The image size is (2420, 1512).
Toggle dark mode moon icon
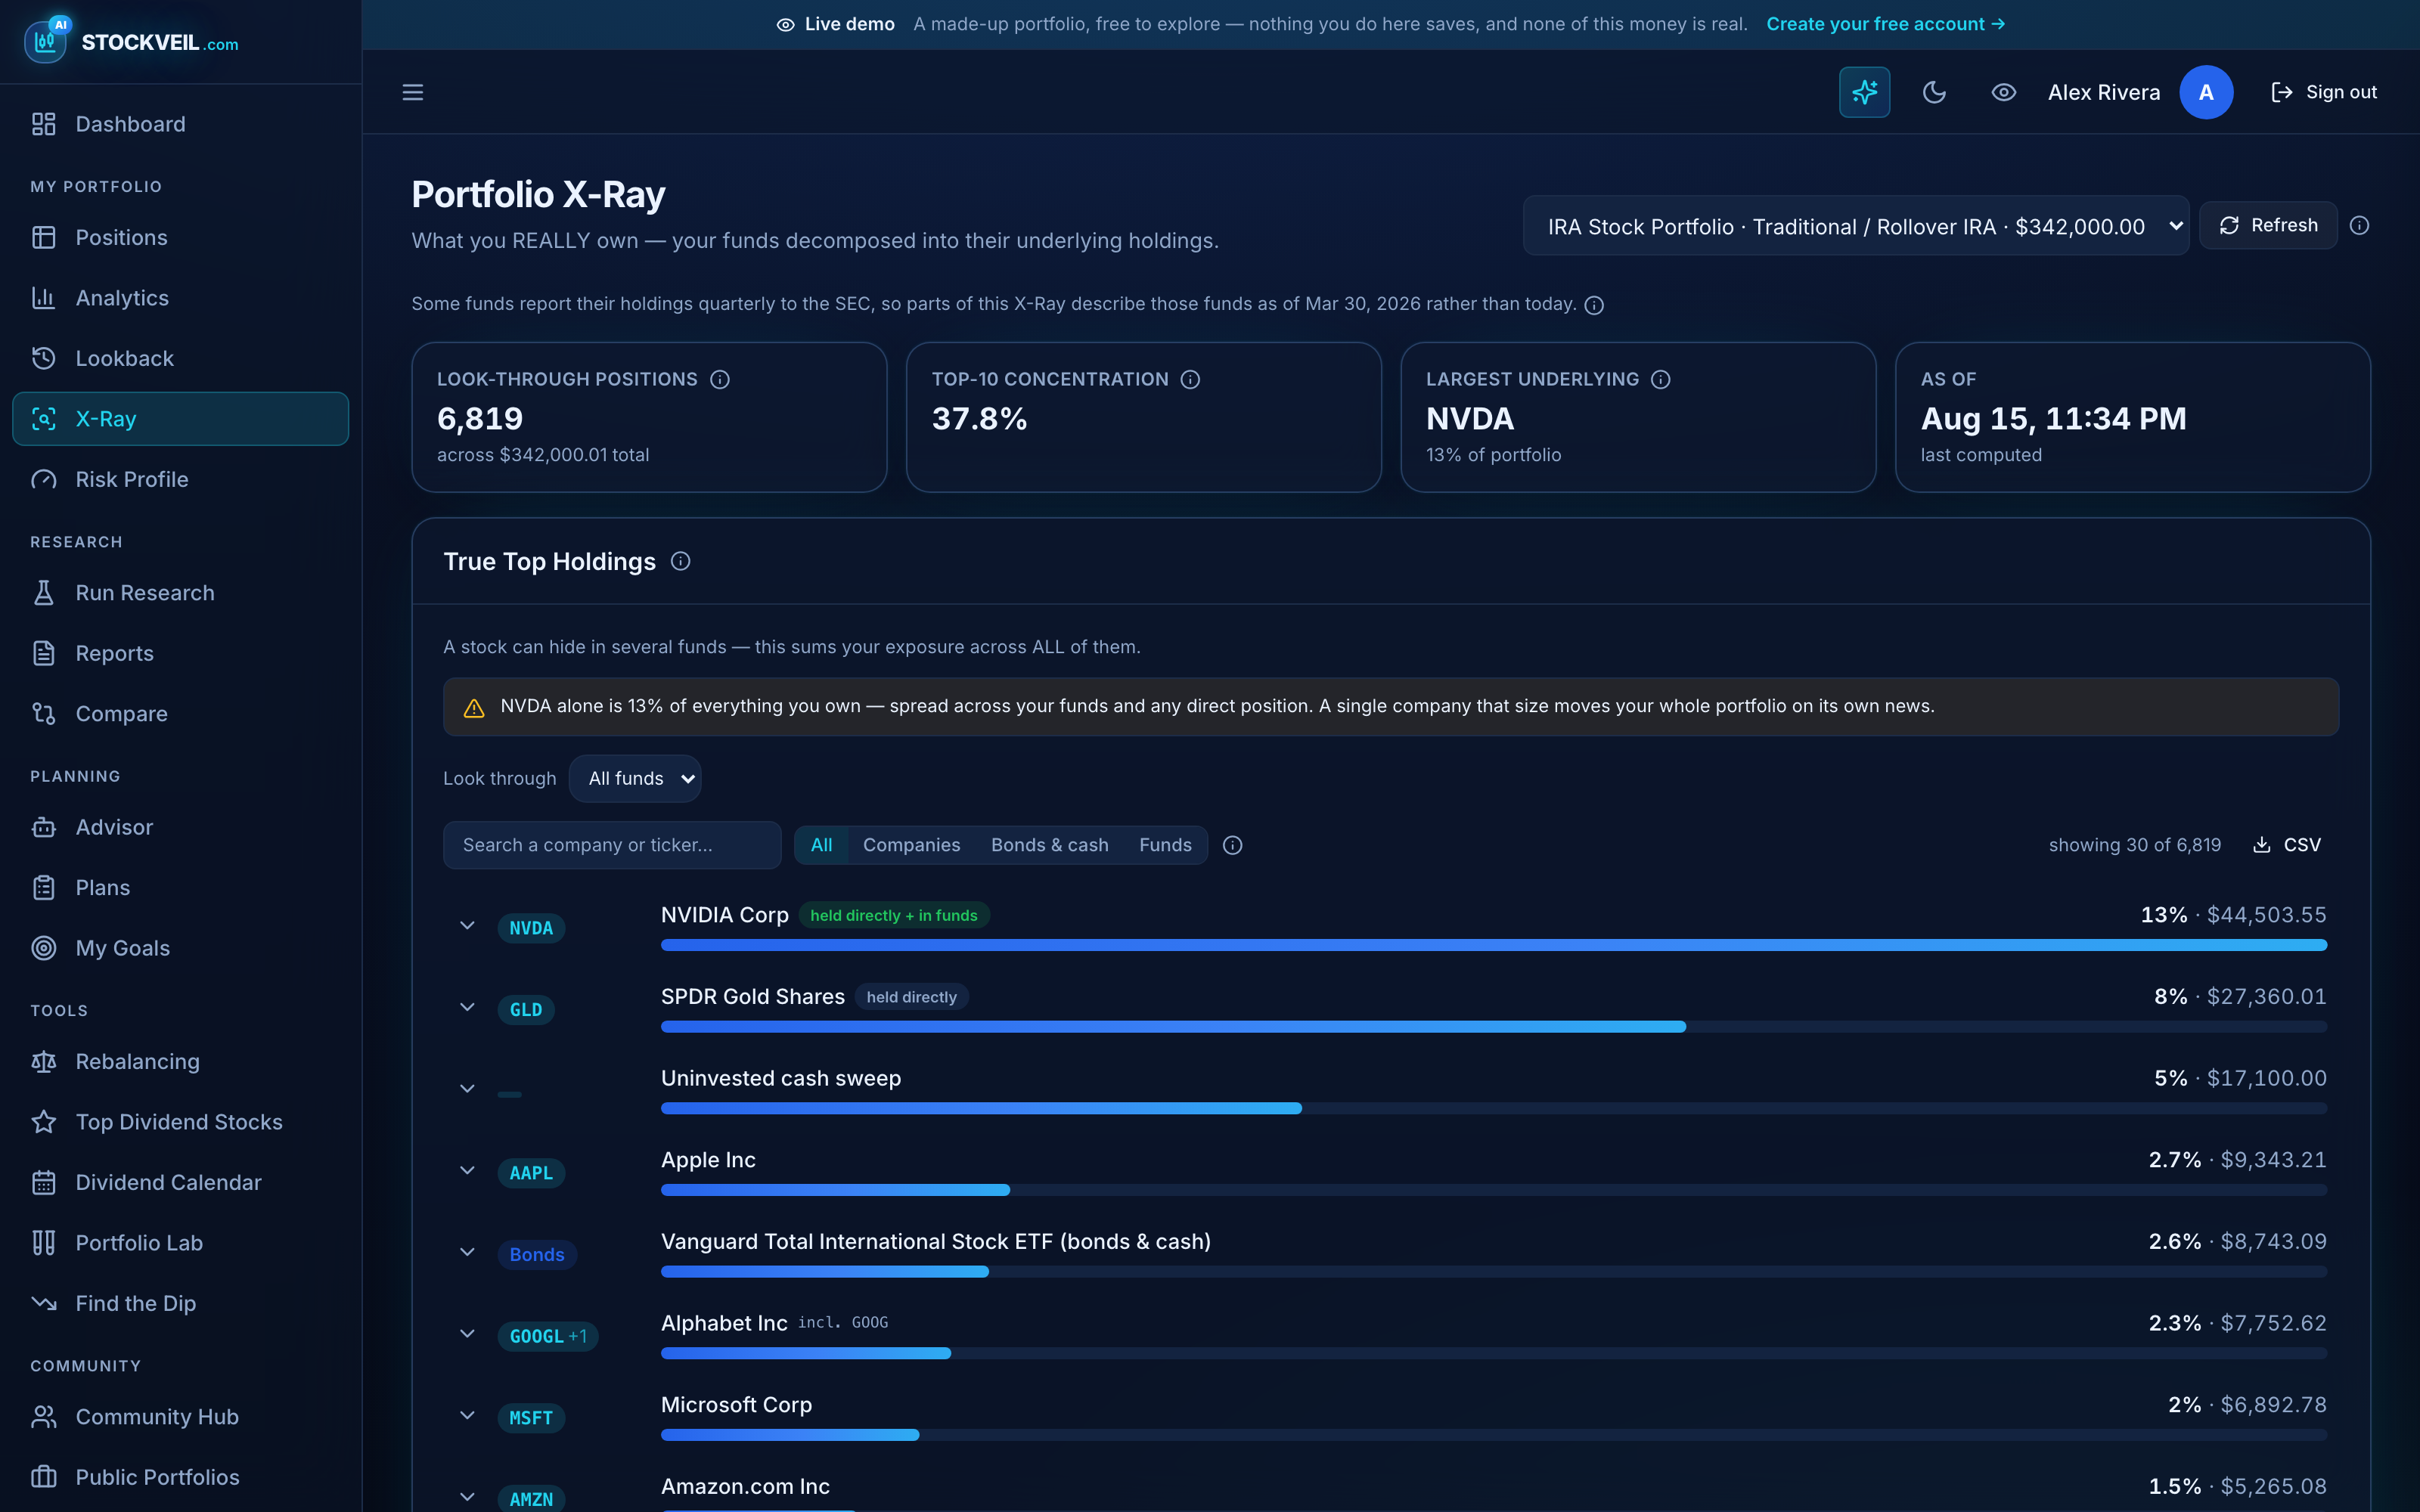point(1934,92)
